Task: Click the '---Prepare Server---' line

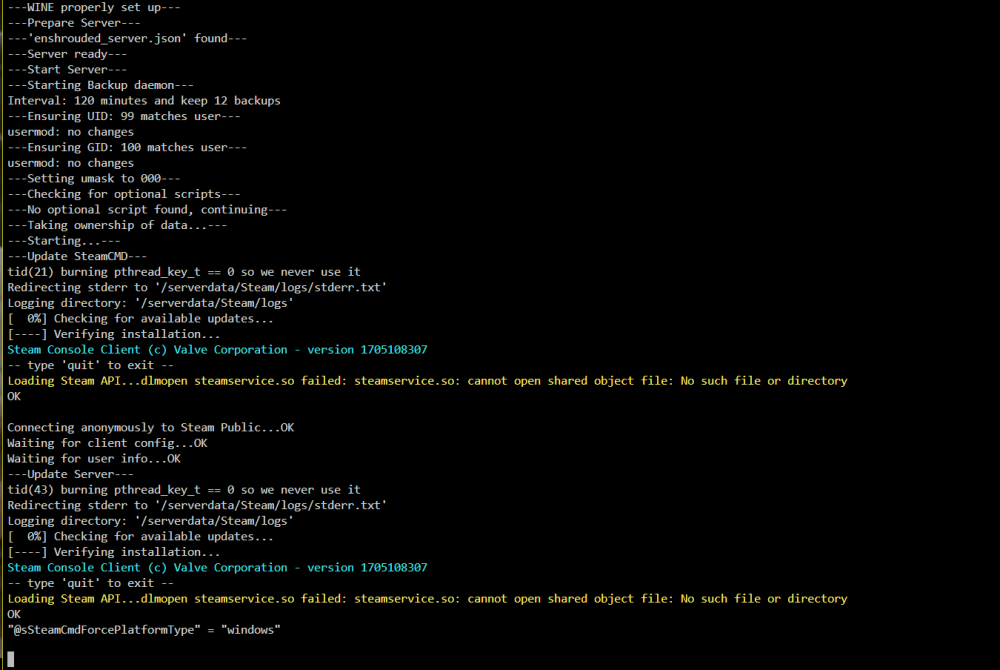Action: click(x=74, y=23)
